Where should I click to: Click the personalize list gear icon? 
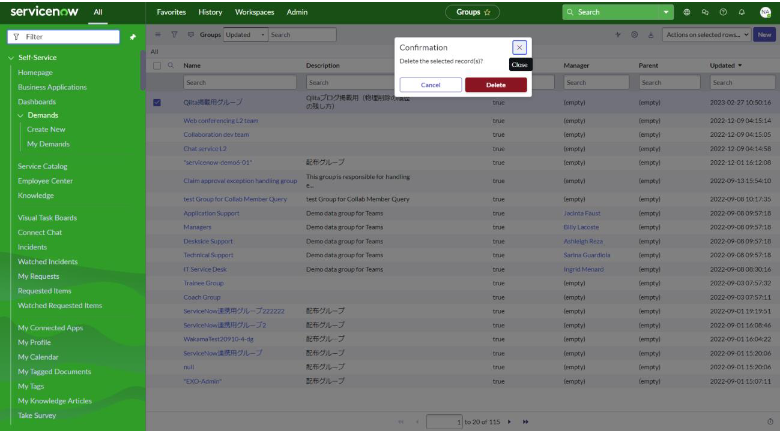[634, 34]
